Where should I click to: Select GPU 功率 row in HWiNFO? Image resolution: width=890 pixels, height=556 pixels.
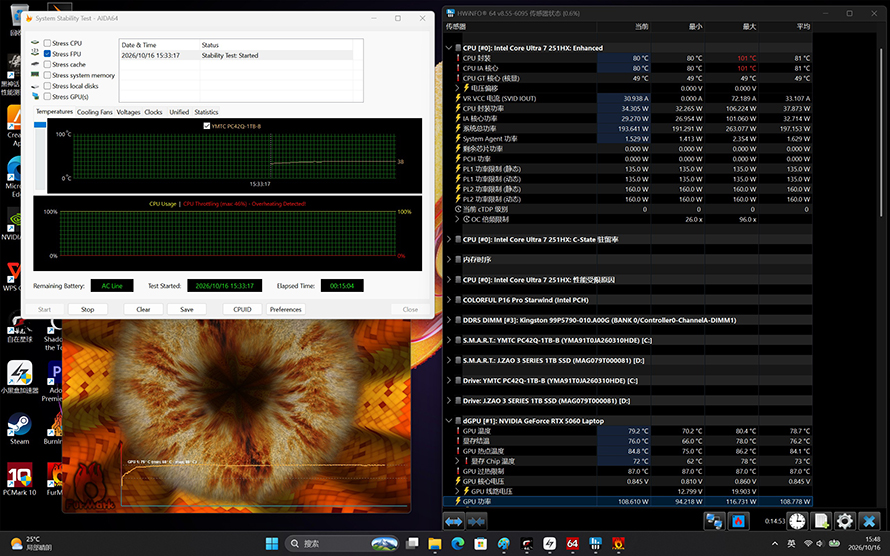[x=628, y=502]
